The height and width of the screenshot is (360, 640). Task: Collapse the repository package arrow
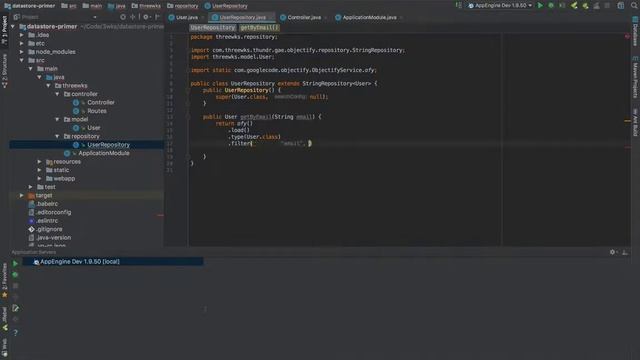pos(58,136)
